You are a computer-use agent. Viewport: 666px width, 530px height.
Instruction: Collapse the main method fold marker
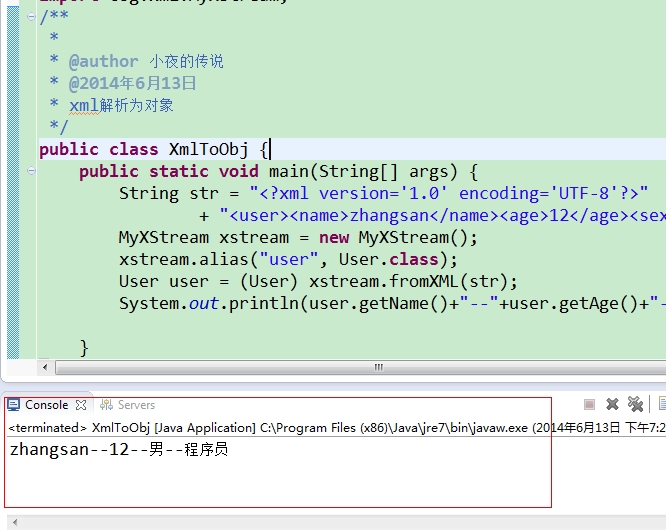tap(31, 171)
